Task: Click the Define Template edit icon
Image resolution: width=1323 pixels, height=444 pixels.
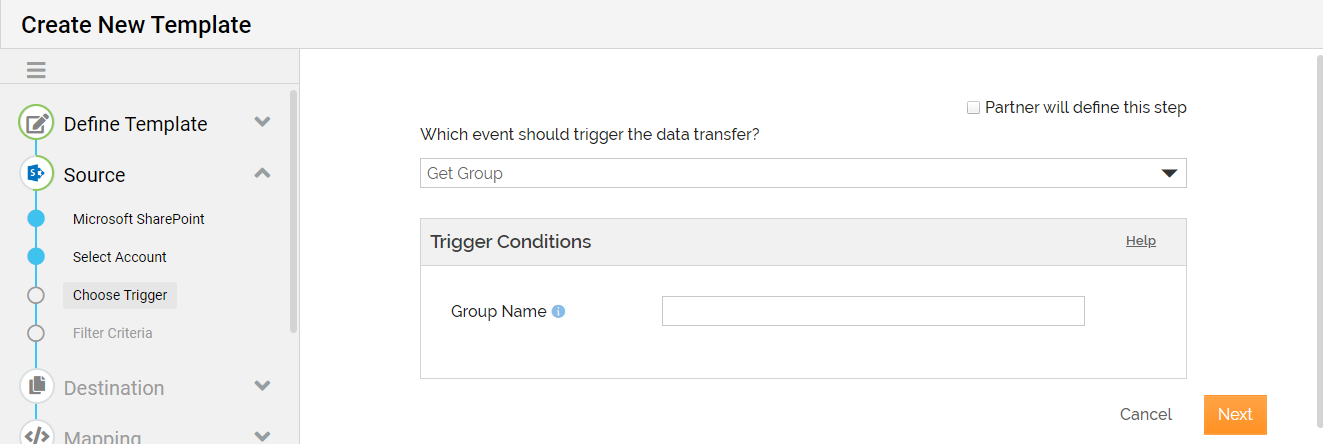Action: [x=36, y=123]
